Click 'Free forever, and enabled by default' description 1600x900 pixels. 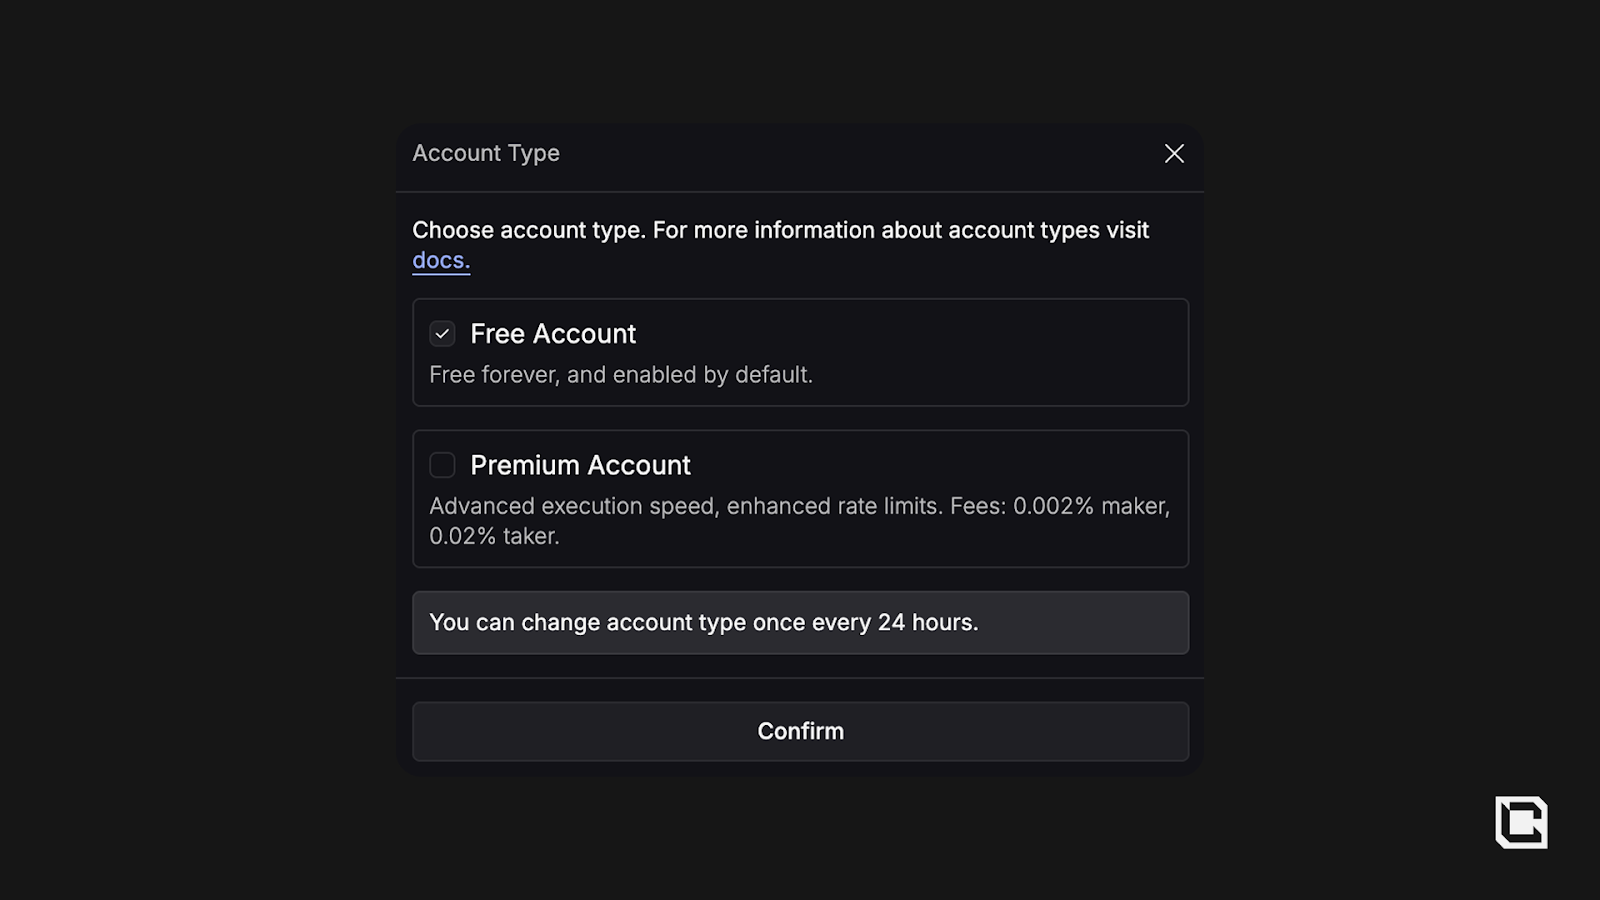(621, 375)
